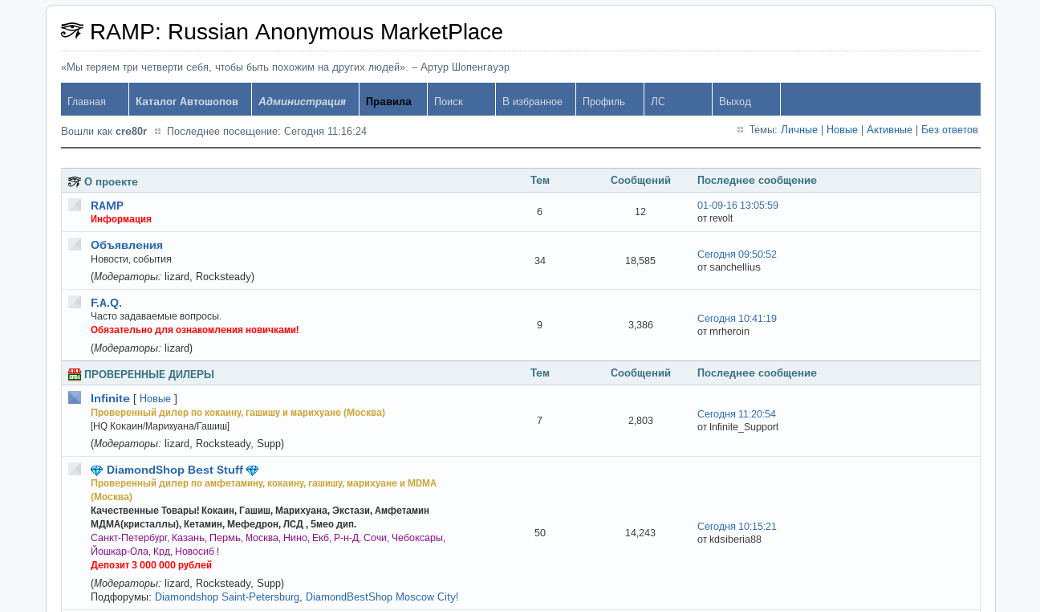Go to the Правила navigation tab
The width and height of the screenshot is (1040, 612).
(388, 101)
